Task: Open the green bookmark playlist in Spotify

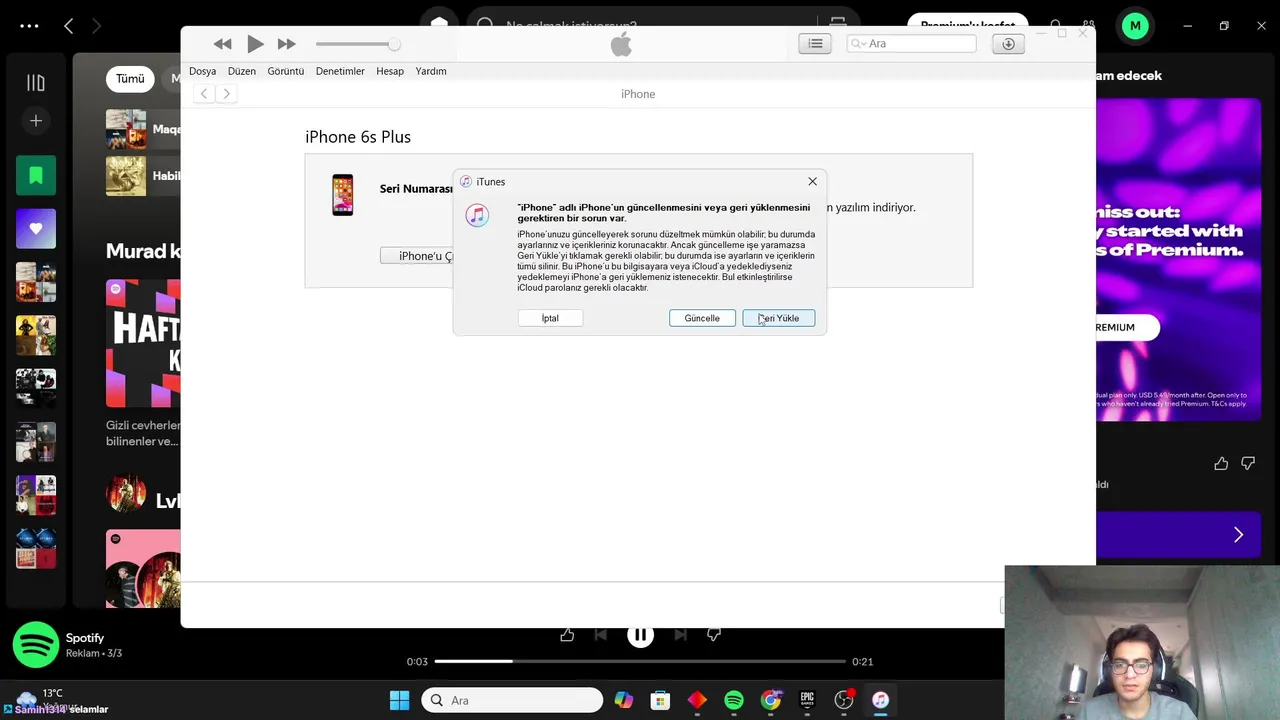Action: click(x=36, y=175)
